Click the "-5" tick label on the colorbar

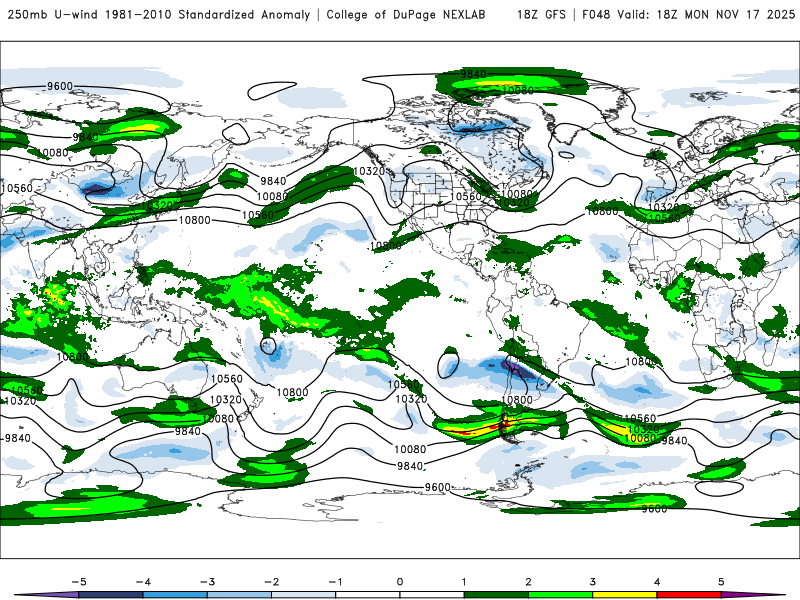(x=79, y=582)
